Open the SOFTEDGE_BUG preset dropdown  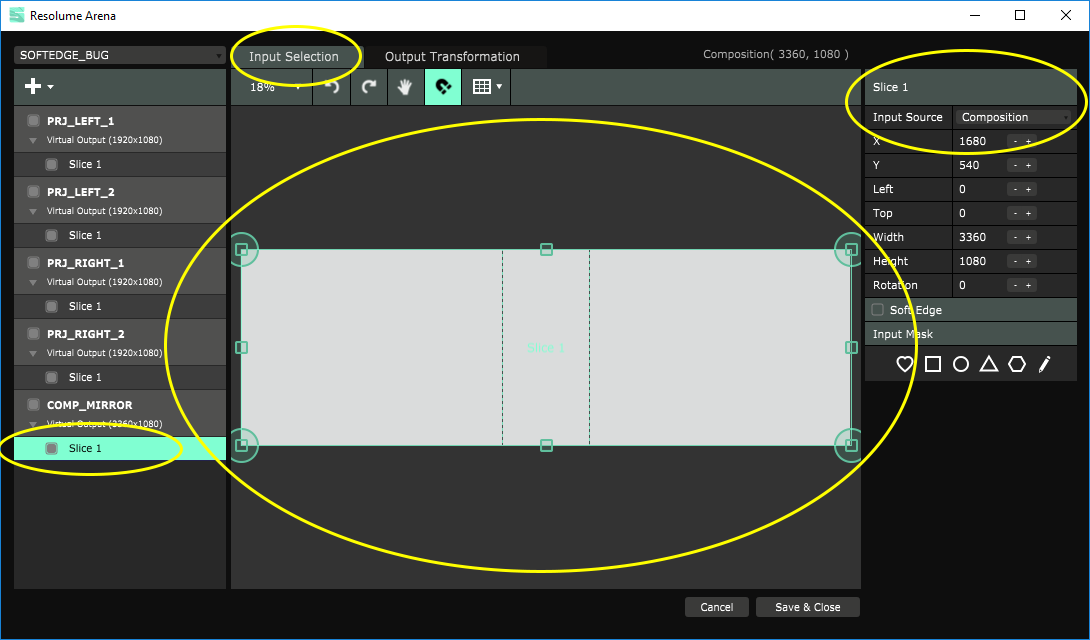pos(120,55)
